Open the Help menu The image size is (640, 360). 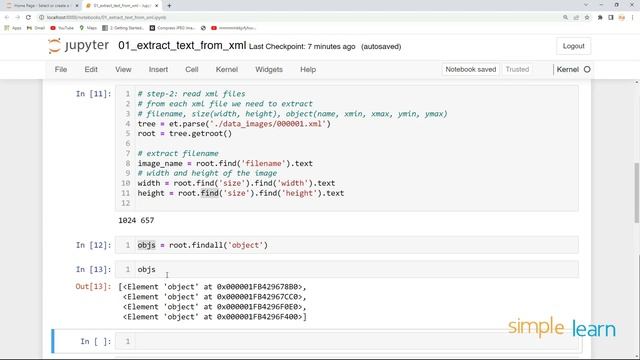tap(308, 69)
